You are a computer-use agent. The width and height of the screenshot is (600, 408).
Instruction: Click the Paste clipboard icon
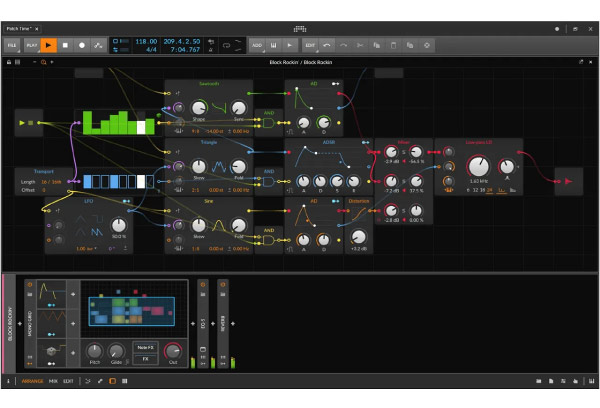pyautogui.click(x=393, y=45)
